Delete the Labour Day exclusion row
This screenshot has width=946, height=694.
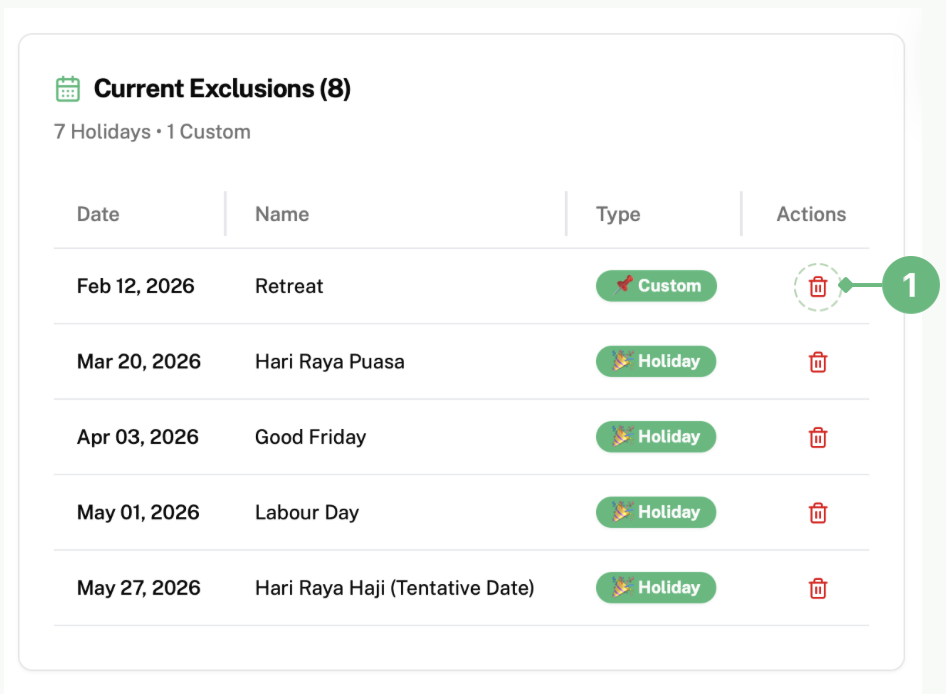(818, 513)
